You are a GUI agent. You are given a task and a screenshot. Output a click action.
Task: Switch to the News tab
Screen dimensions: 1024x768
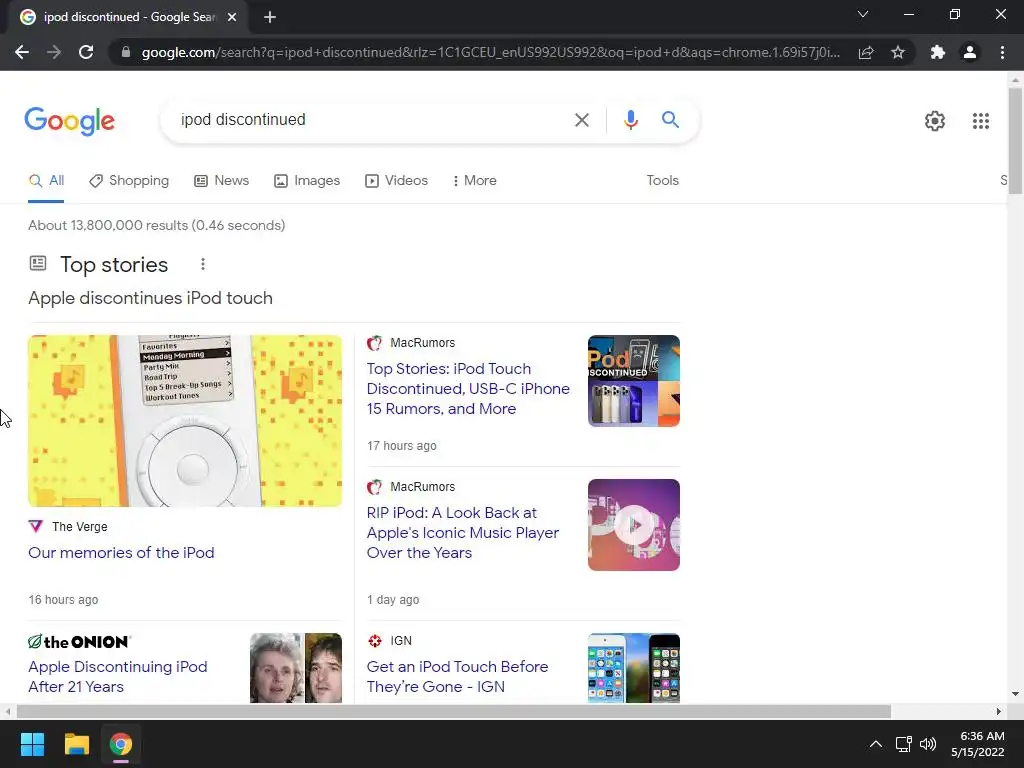(221, 181)
